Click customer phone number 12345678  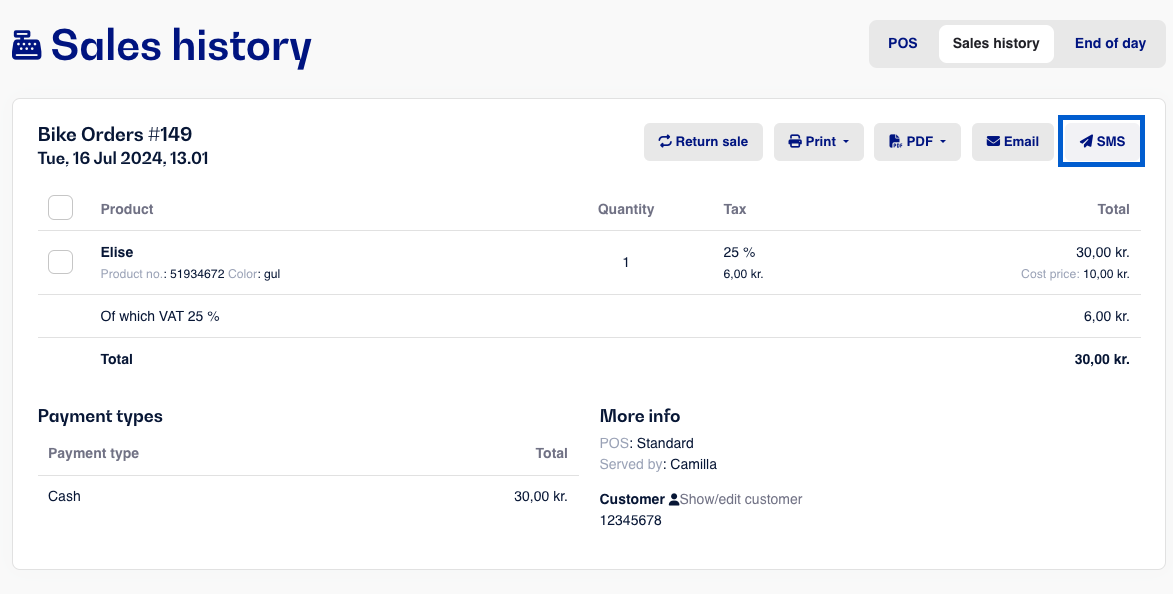click(631, 520)
